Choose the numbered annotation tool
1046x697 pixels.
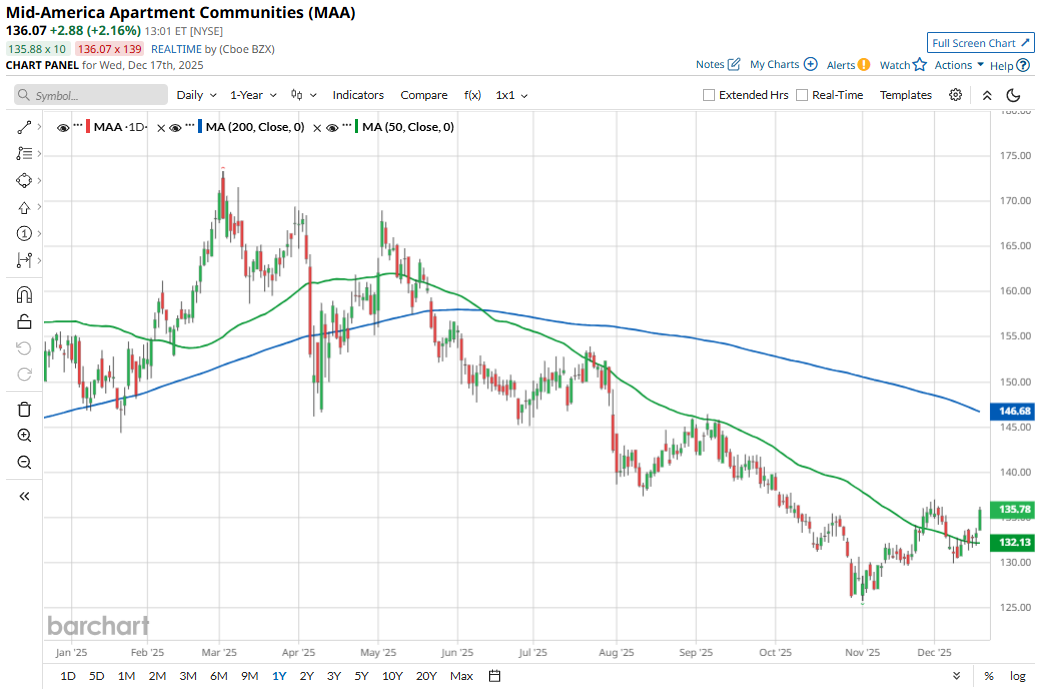[24, 233]
